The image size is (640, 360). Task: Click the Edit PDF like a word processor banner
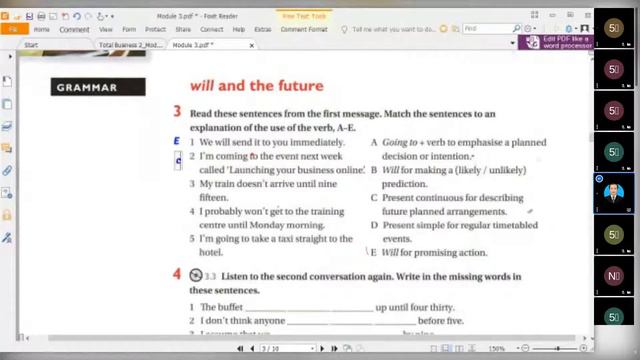[556, 42]
